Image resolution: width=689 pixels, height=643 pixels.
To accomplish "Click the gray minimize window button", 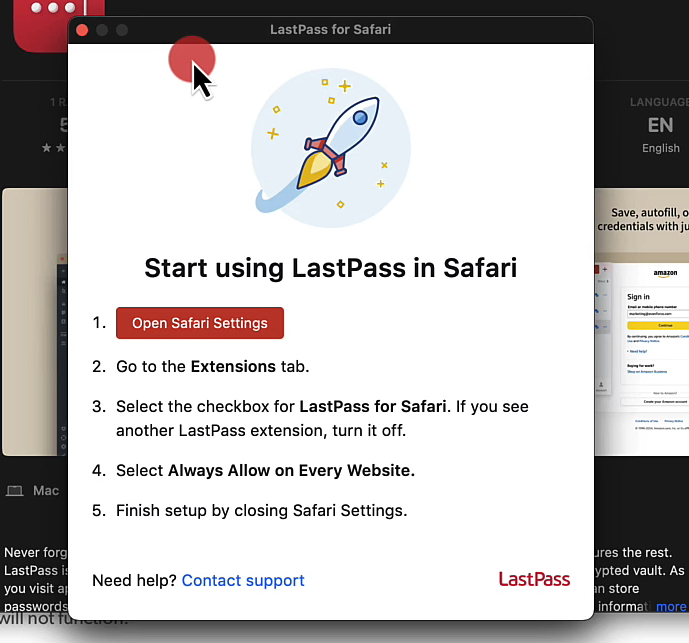I will tap(102, 30).
